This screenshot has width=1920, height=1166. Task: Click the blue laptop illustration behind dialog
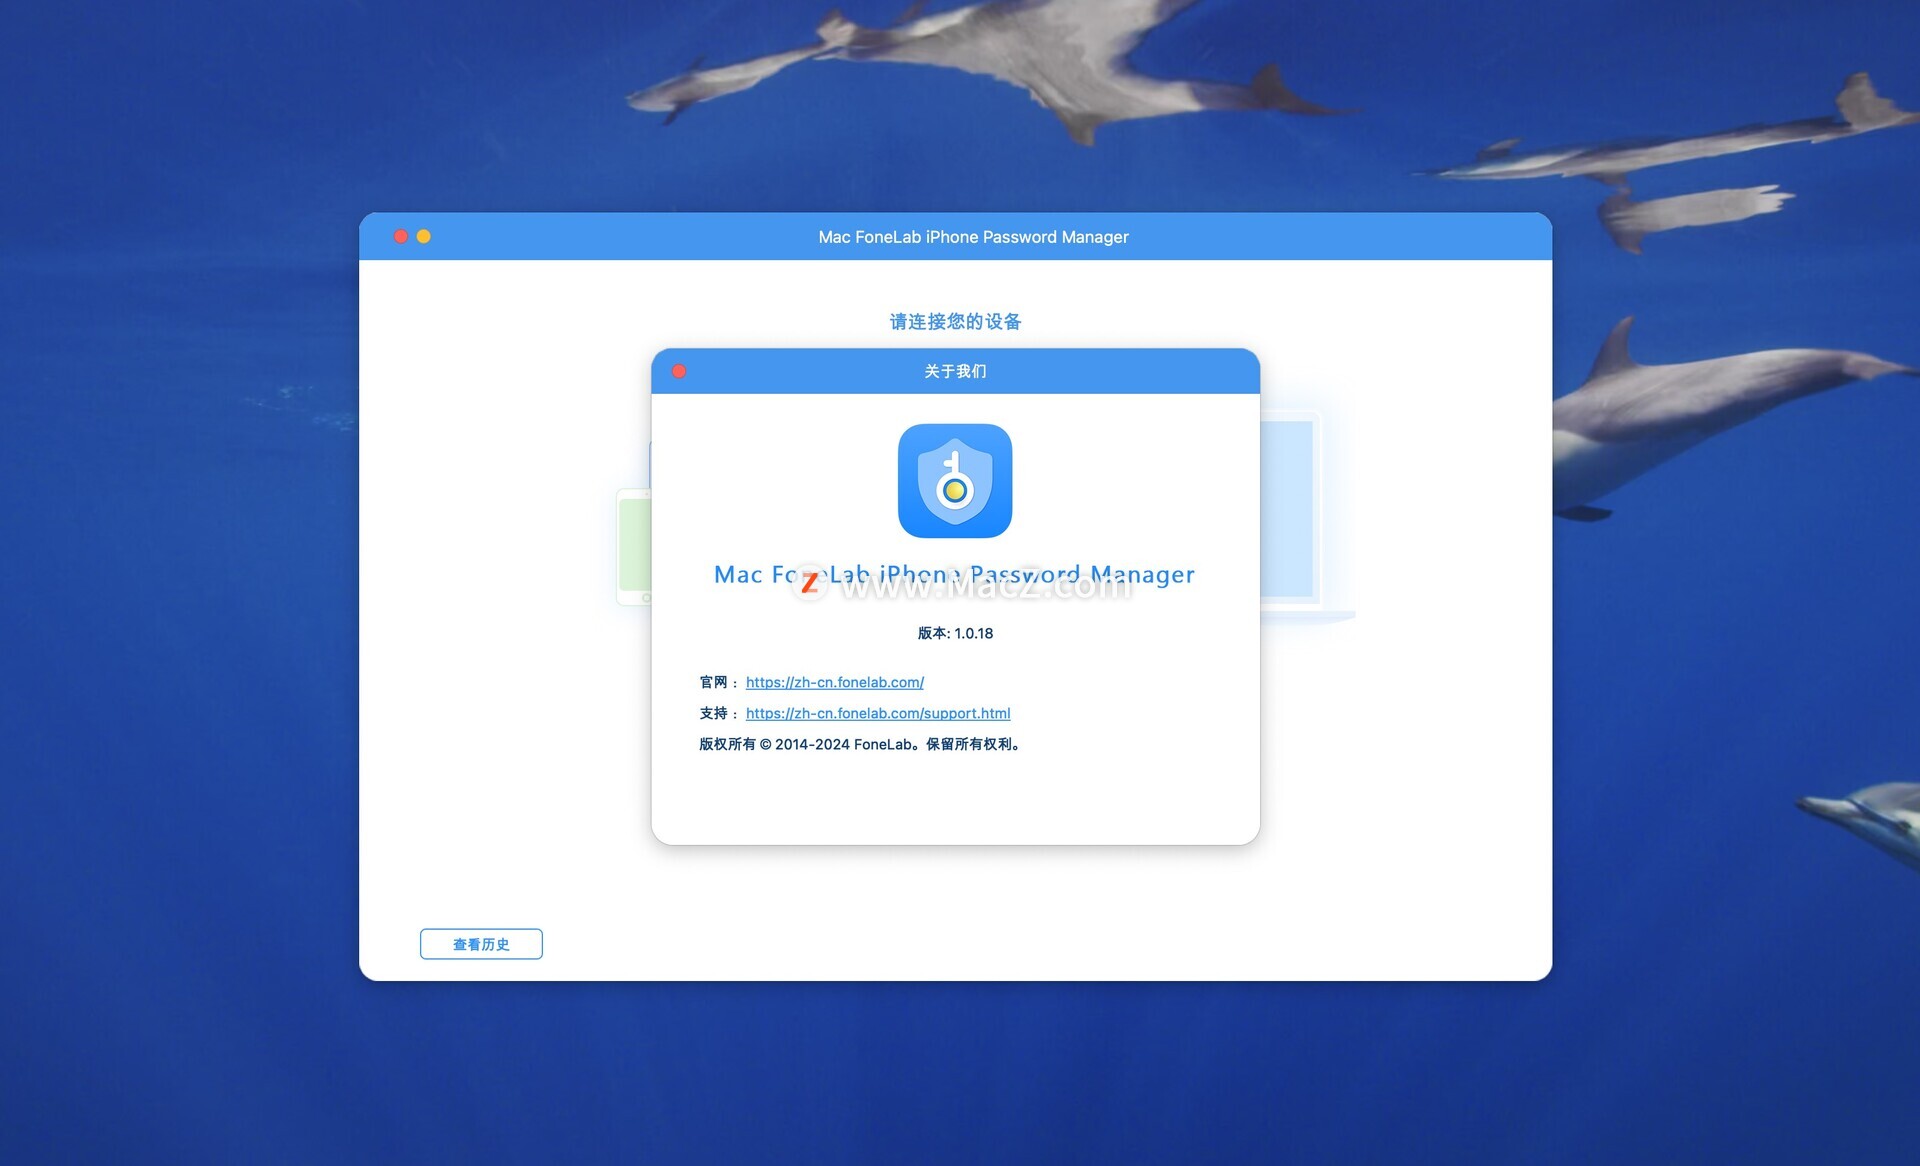[x=1288, y=510]
